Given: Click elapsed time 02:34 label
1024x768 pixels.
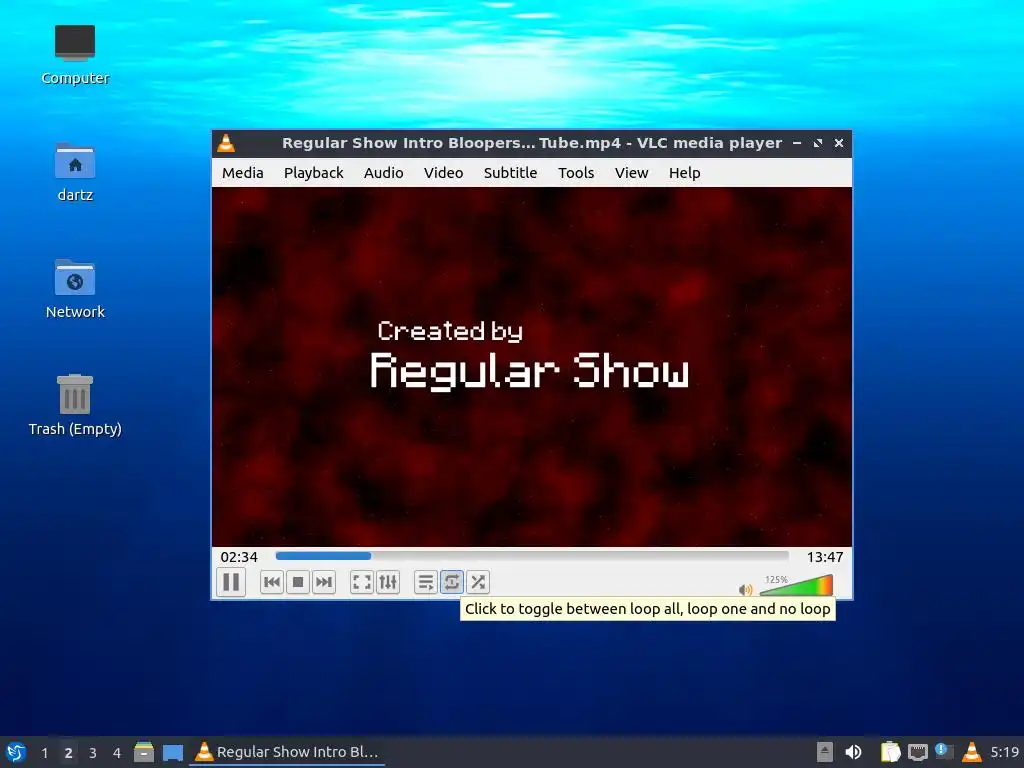Looking at the screenshot, I should click(239, 557).
